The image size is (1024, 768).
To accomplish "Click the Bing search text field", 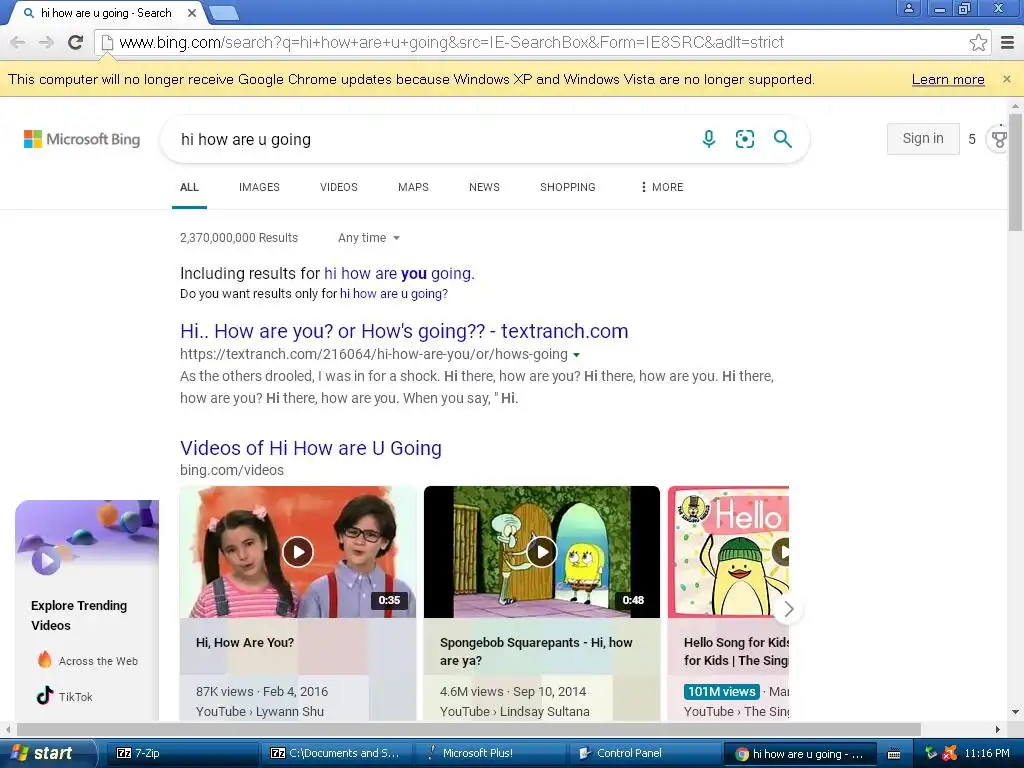I will (431, 139).
